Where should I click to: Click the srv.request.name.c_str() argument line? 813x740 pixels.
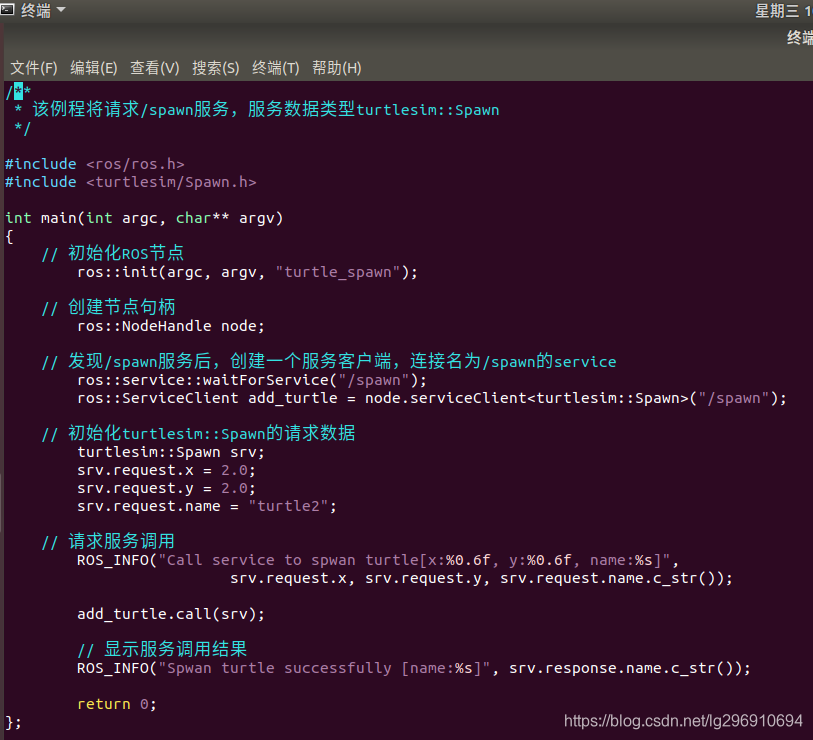481,578
